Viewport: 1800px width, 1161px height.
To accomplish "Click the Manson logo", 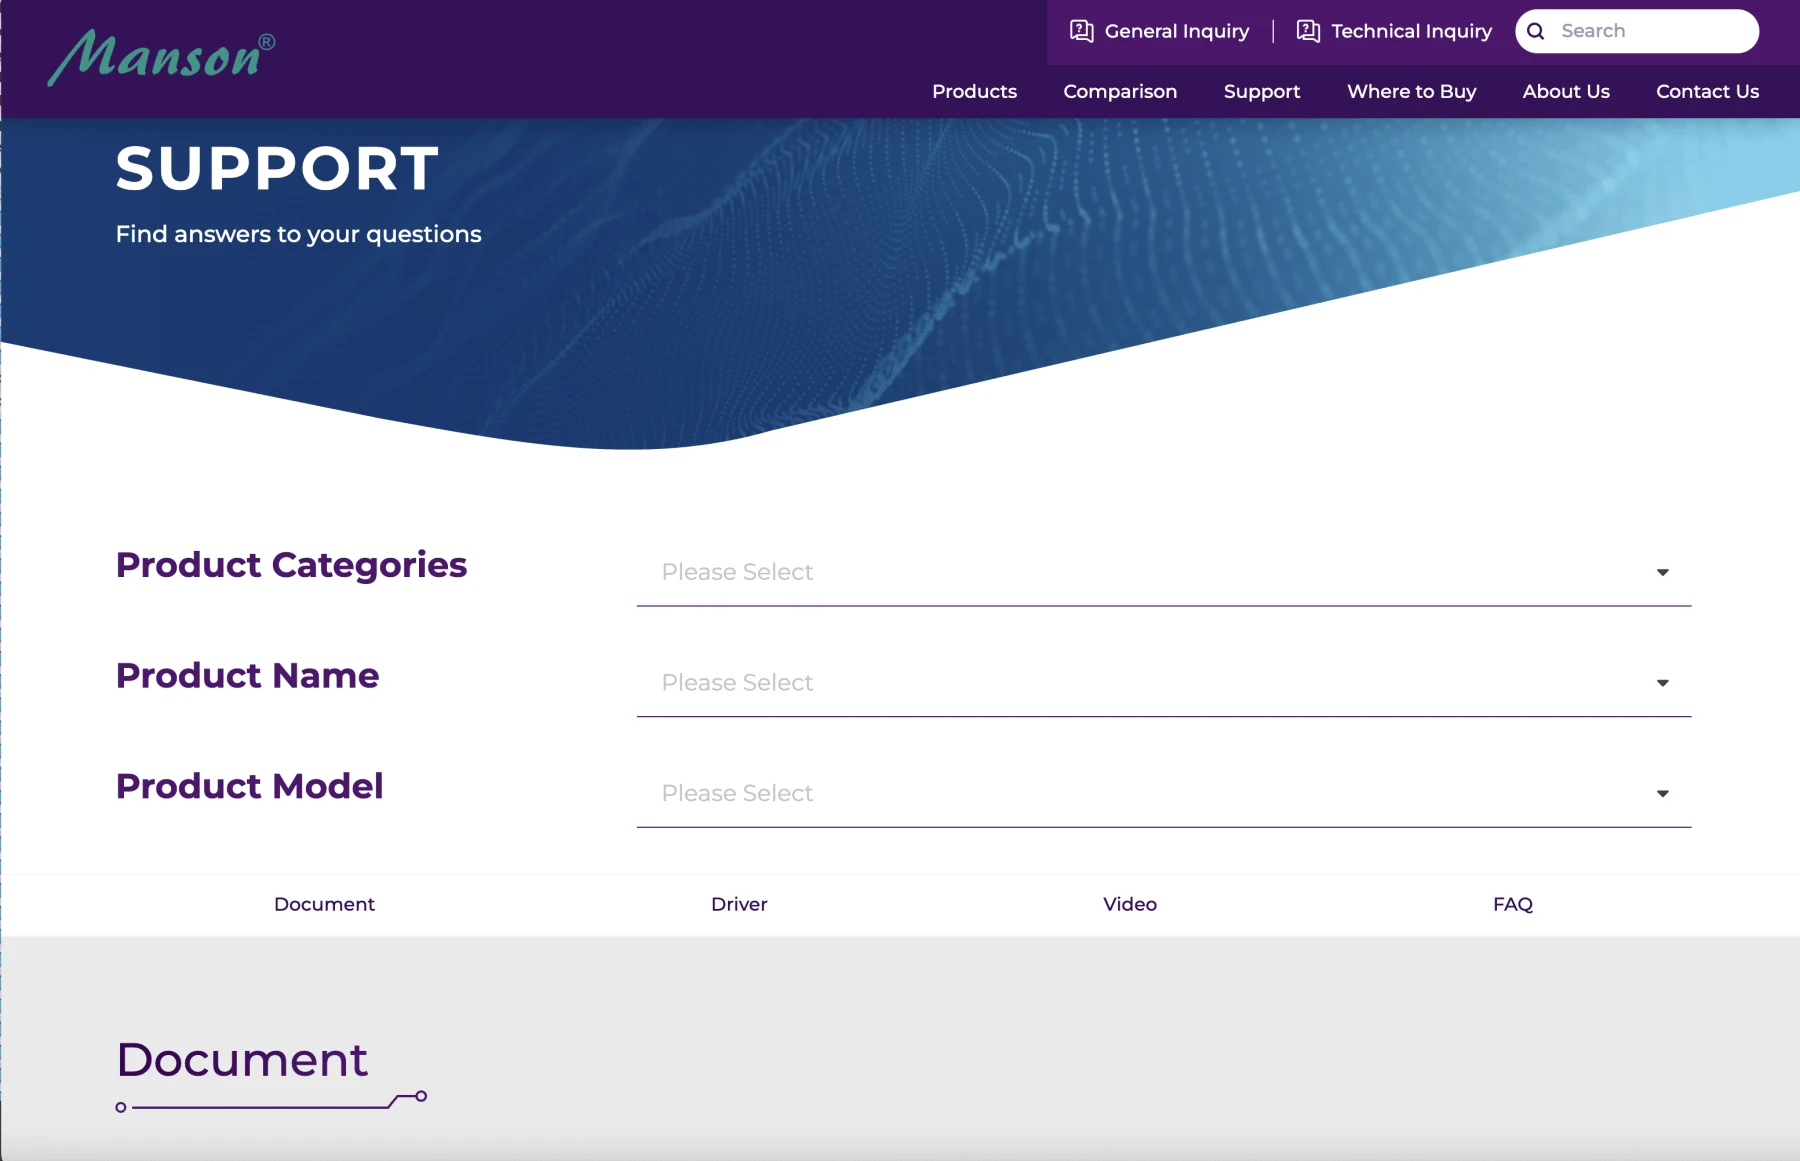I will click(161, 57).
